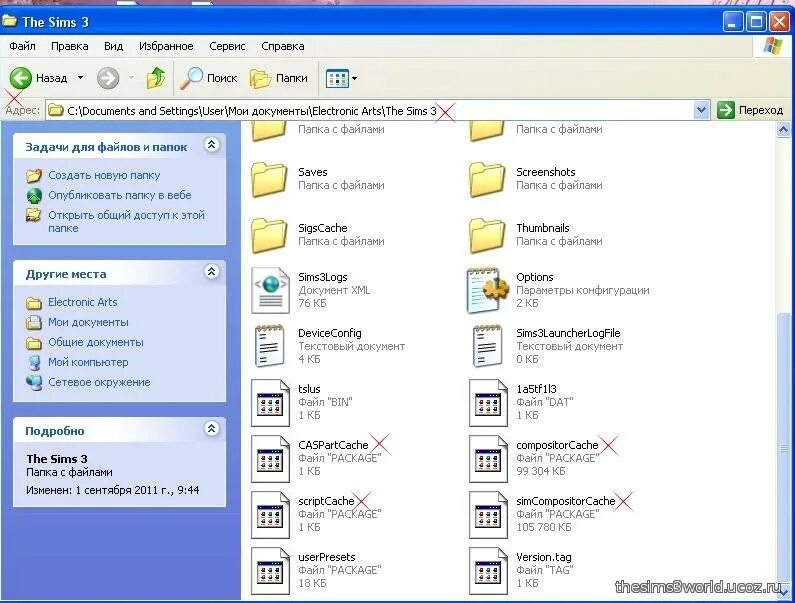Click the 'scriptCache' file name

pos(326,501)
